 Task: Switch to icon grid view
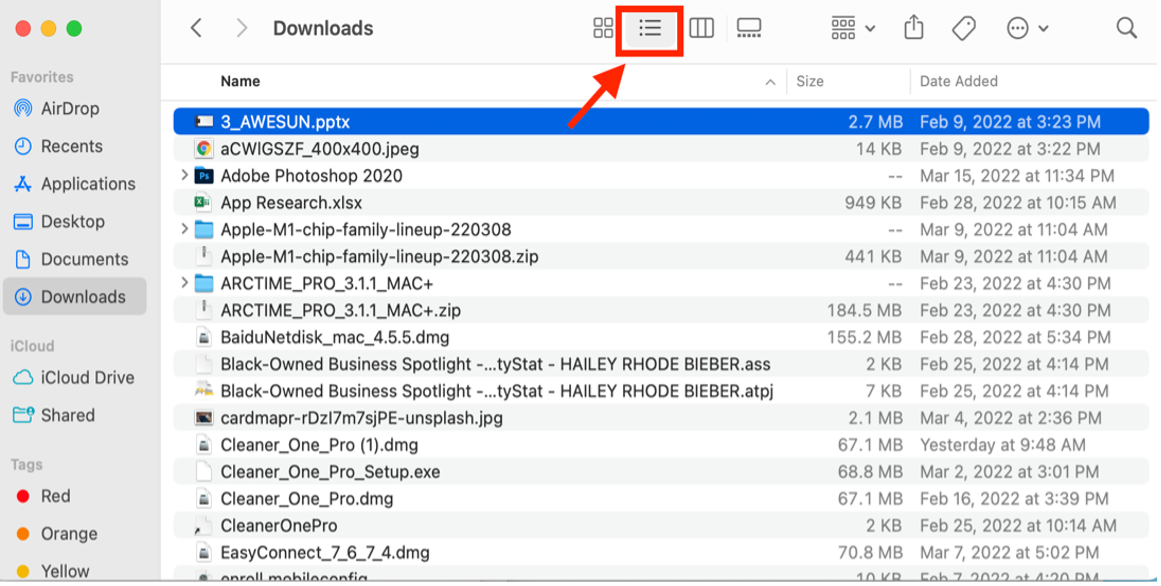click(x=603, y=29)
